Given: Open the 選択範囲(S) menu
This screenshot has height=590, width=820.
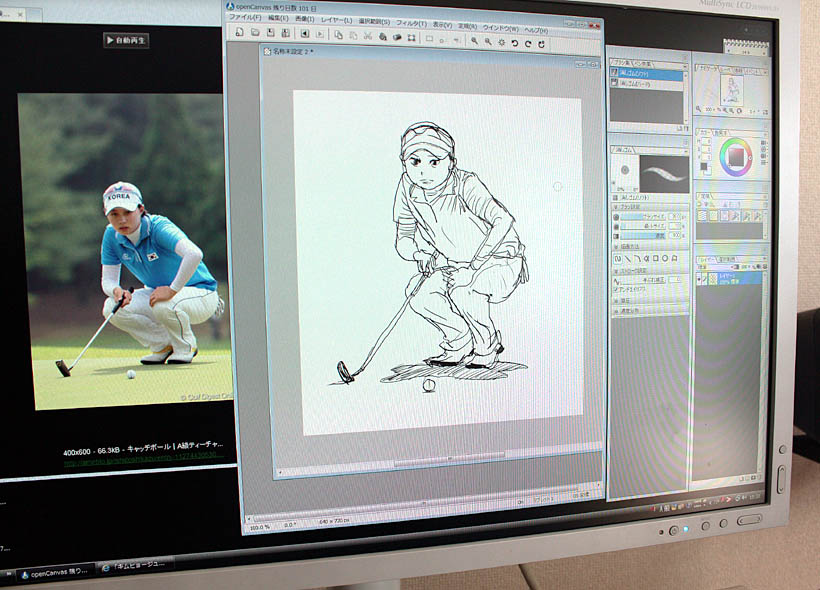Looking at the screenshot, I should point(374,22).
